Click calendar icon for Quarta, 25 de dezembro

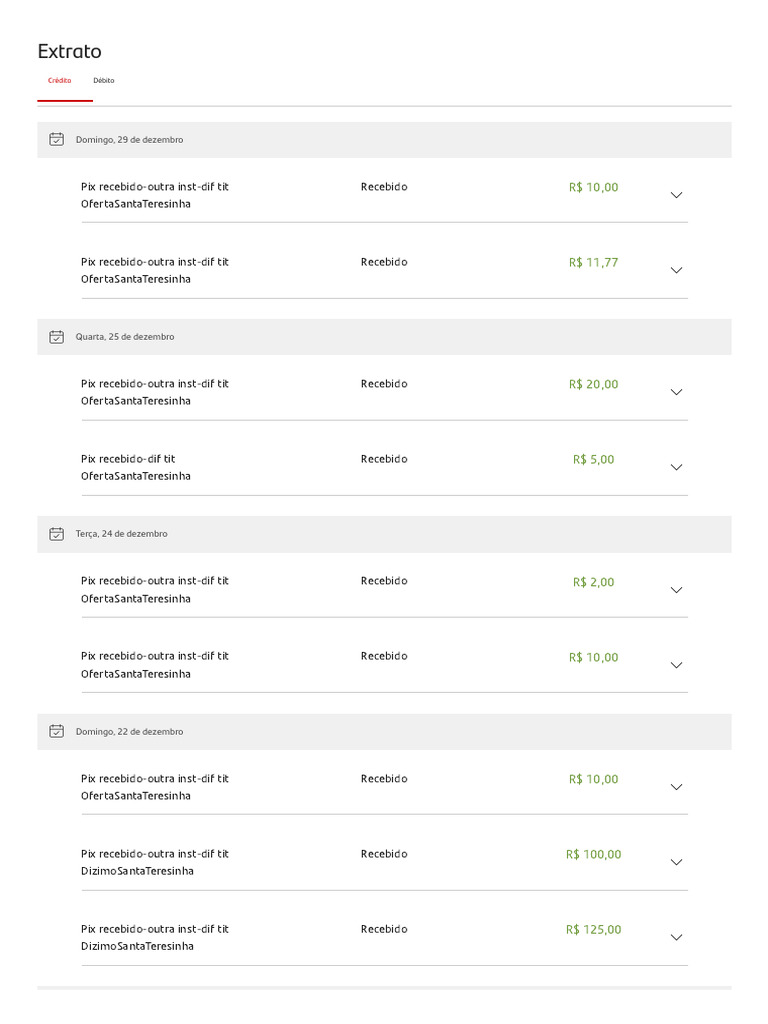click(57, 337)
